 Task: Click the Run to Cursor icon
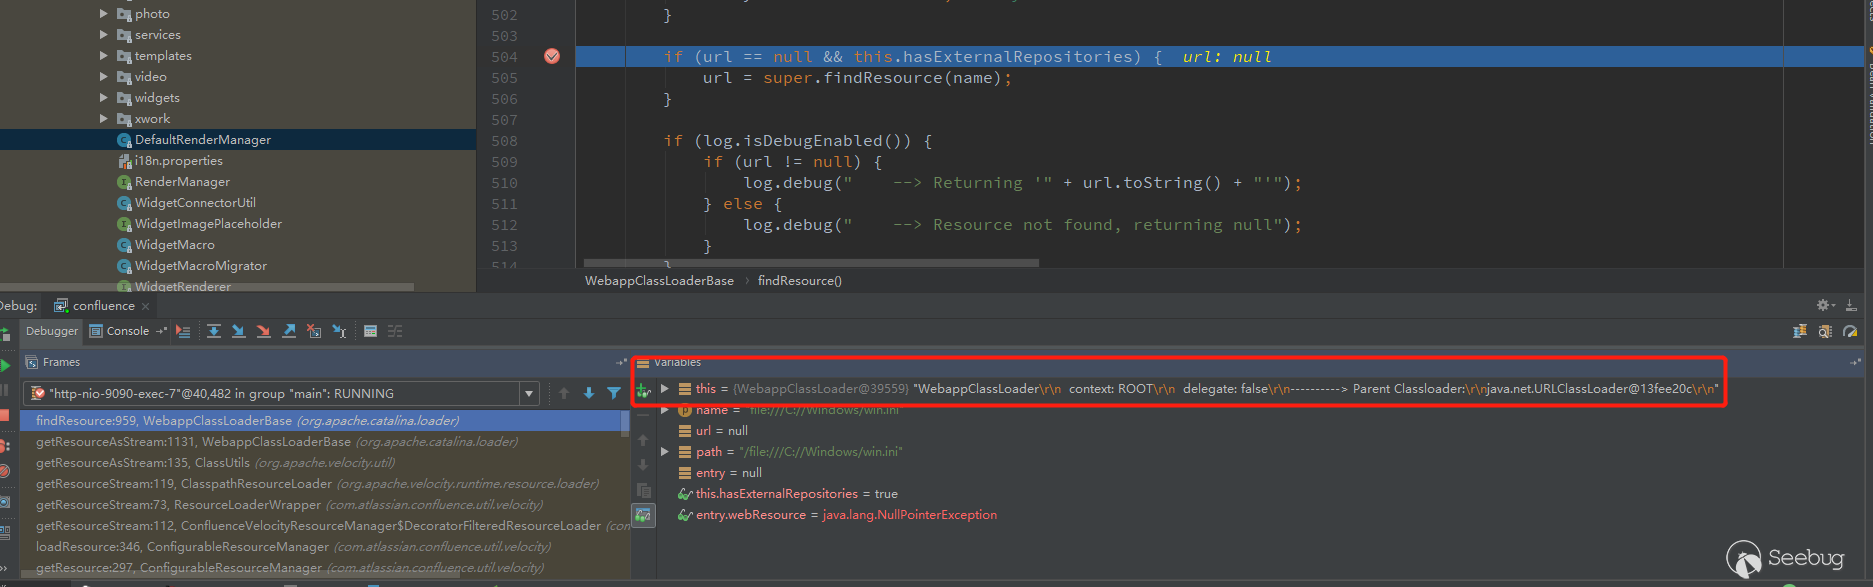[339, 331]
